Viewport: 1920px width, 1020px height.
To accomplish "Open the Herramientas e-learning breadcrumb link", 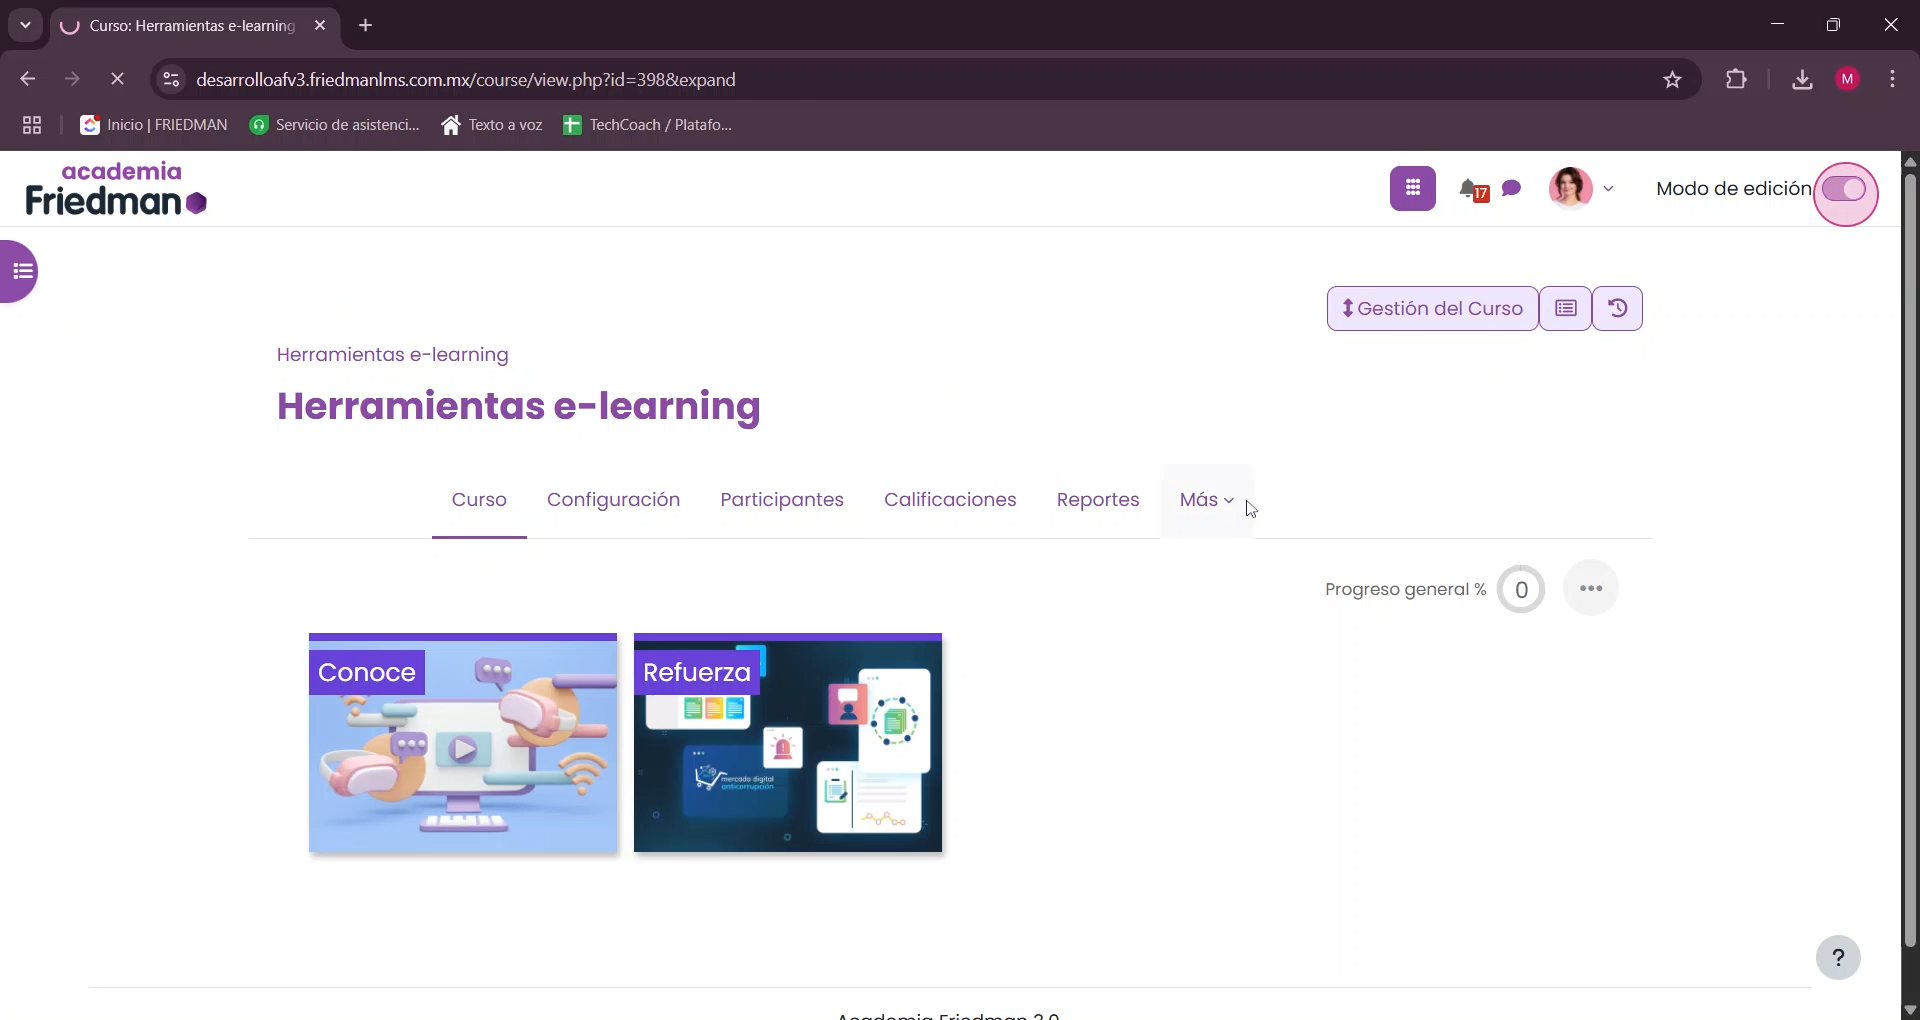I will (392, 355).
